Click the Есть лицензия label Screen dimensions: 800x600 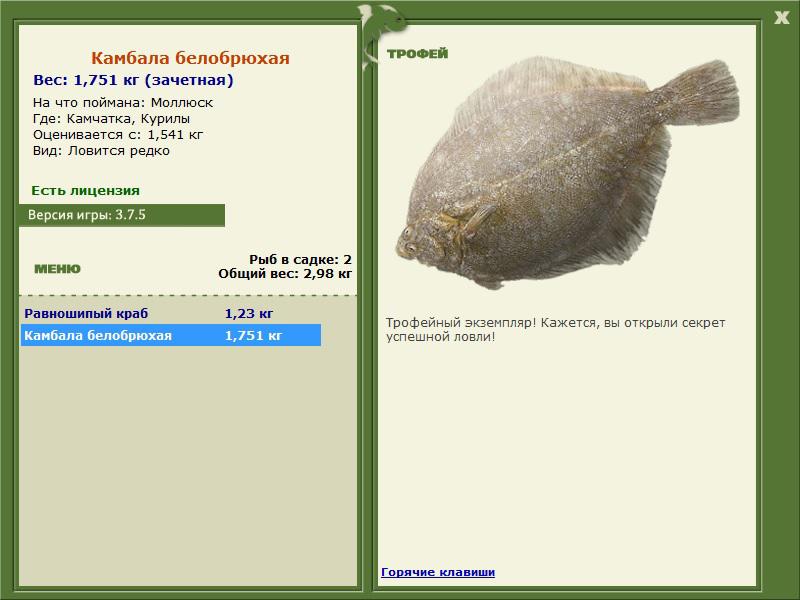85,190
